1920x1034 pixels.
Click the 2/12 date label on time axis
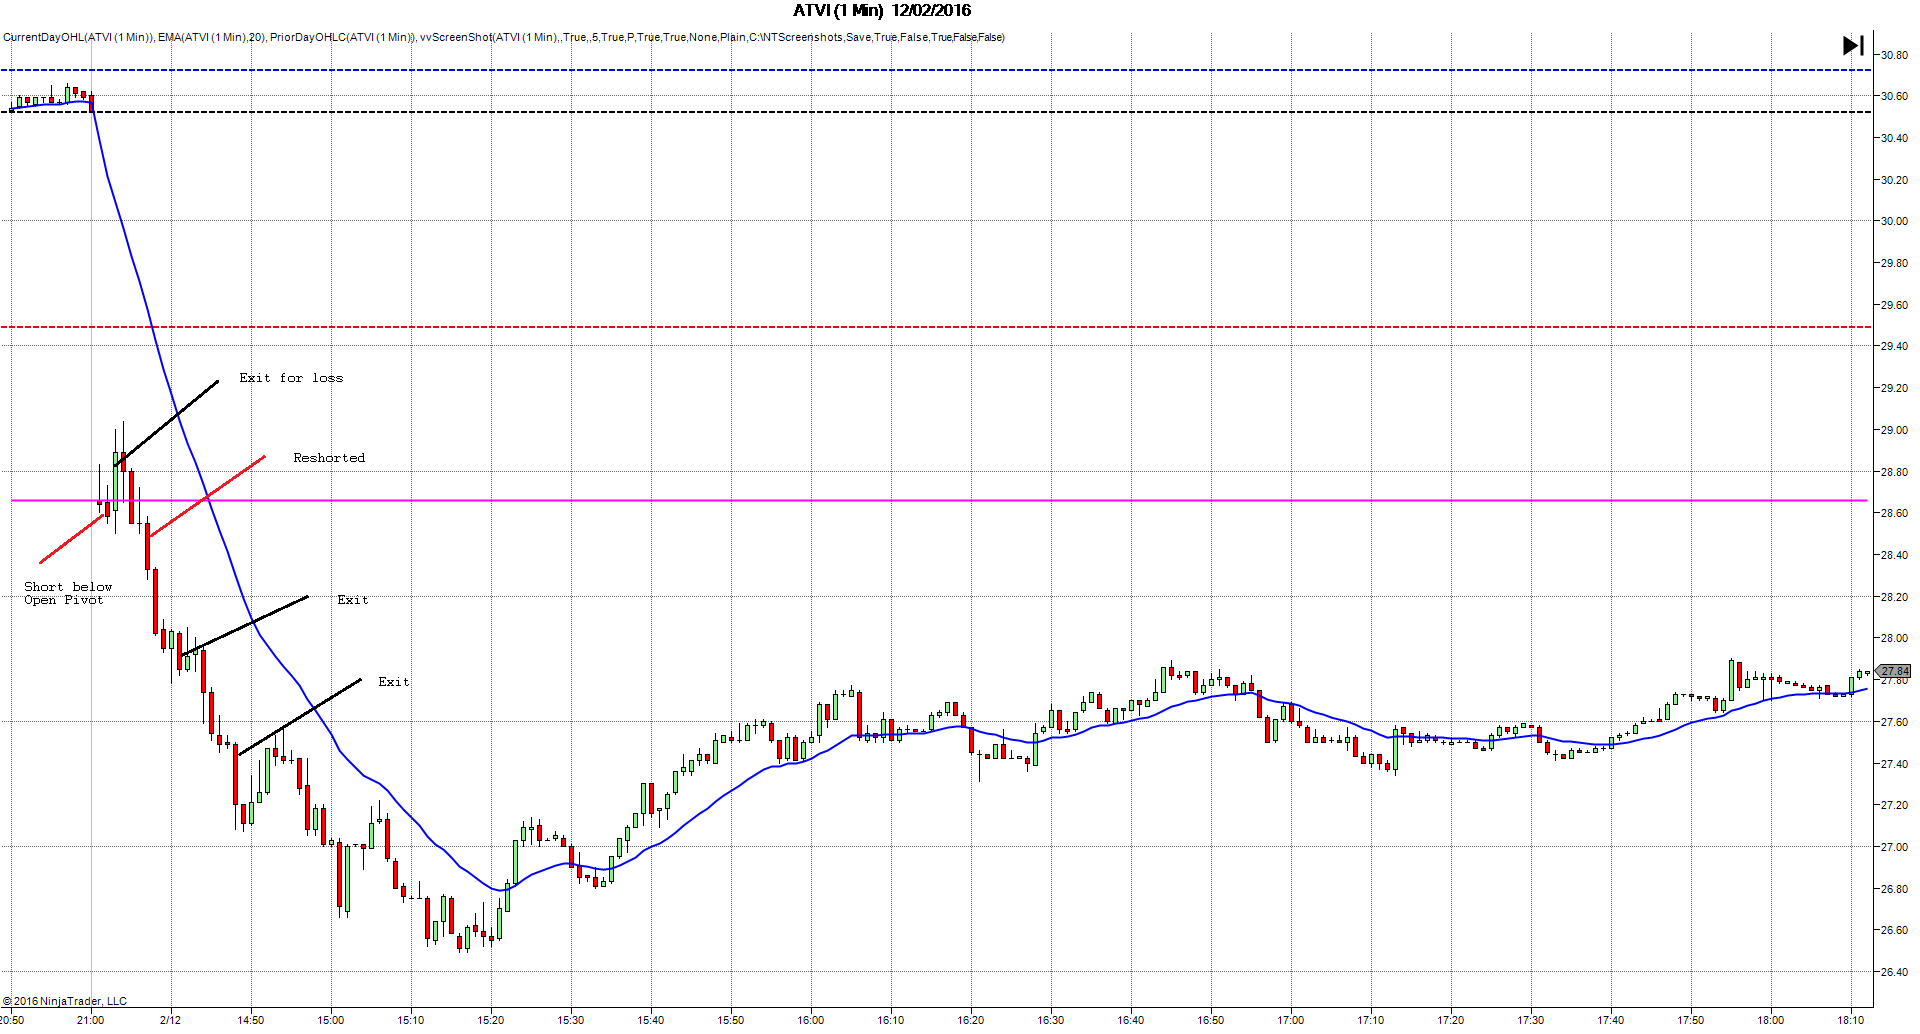coord(171,1020)
